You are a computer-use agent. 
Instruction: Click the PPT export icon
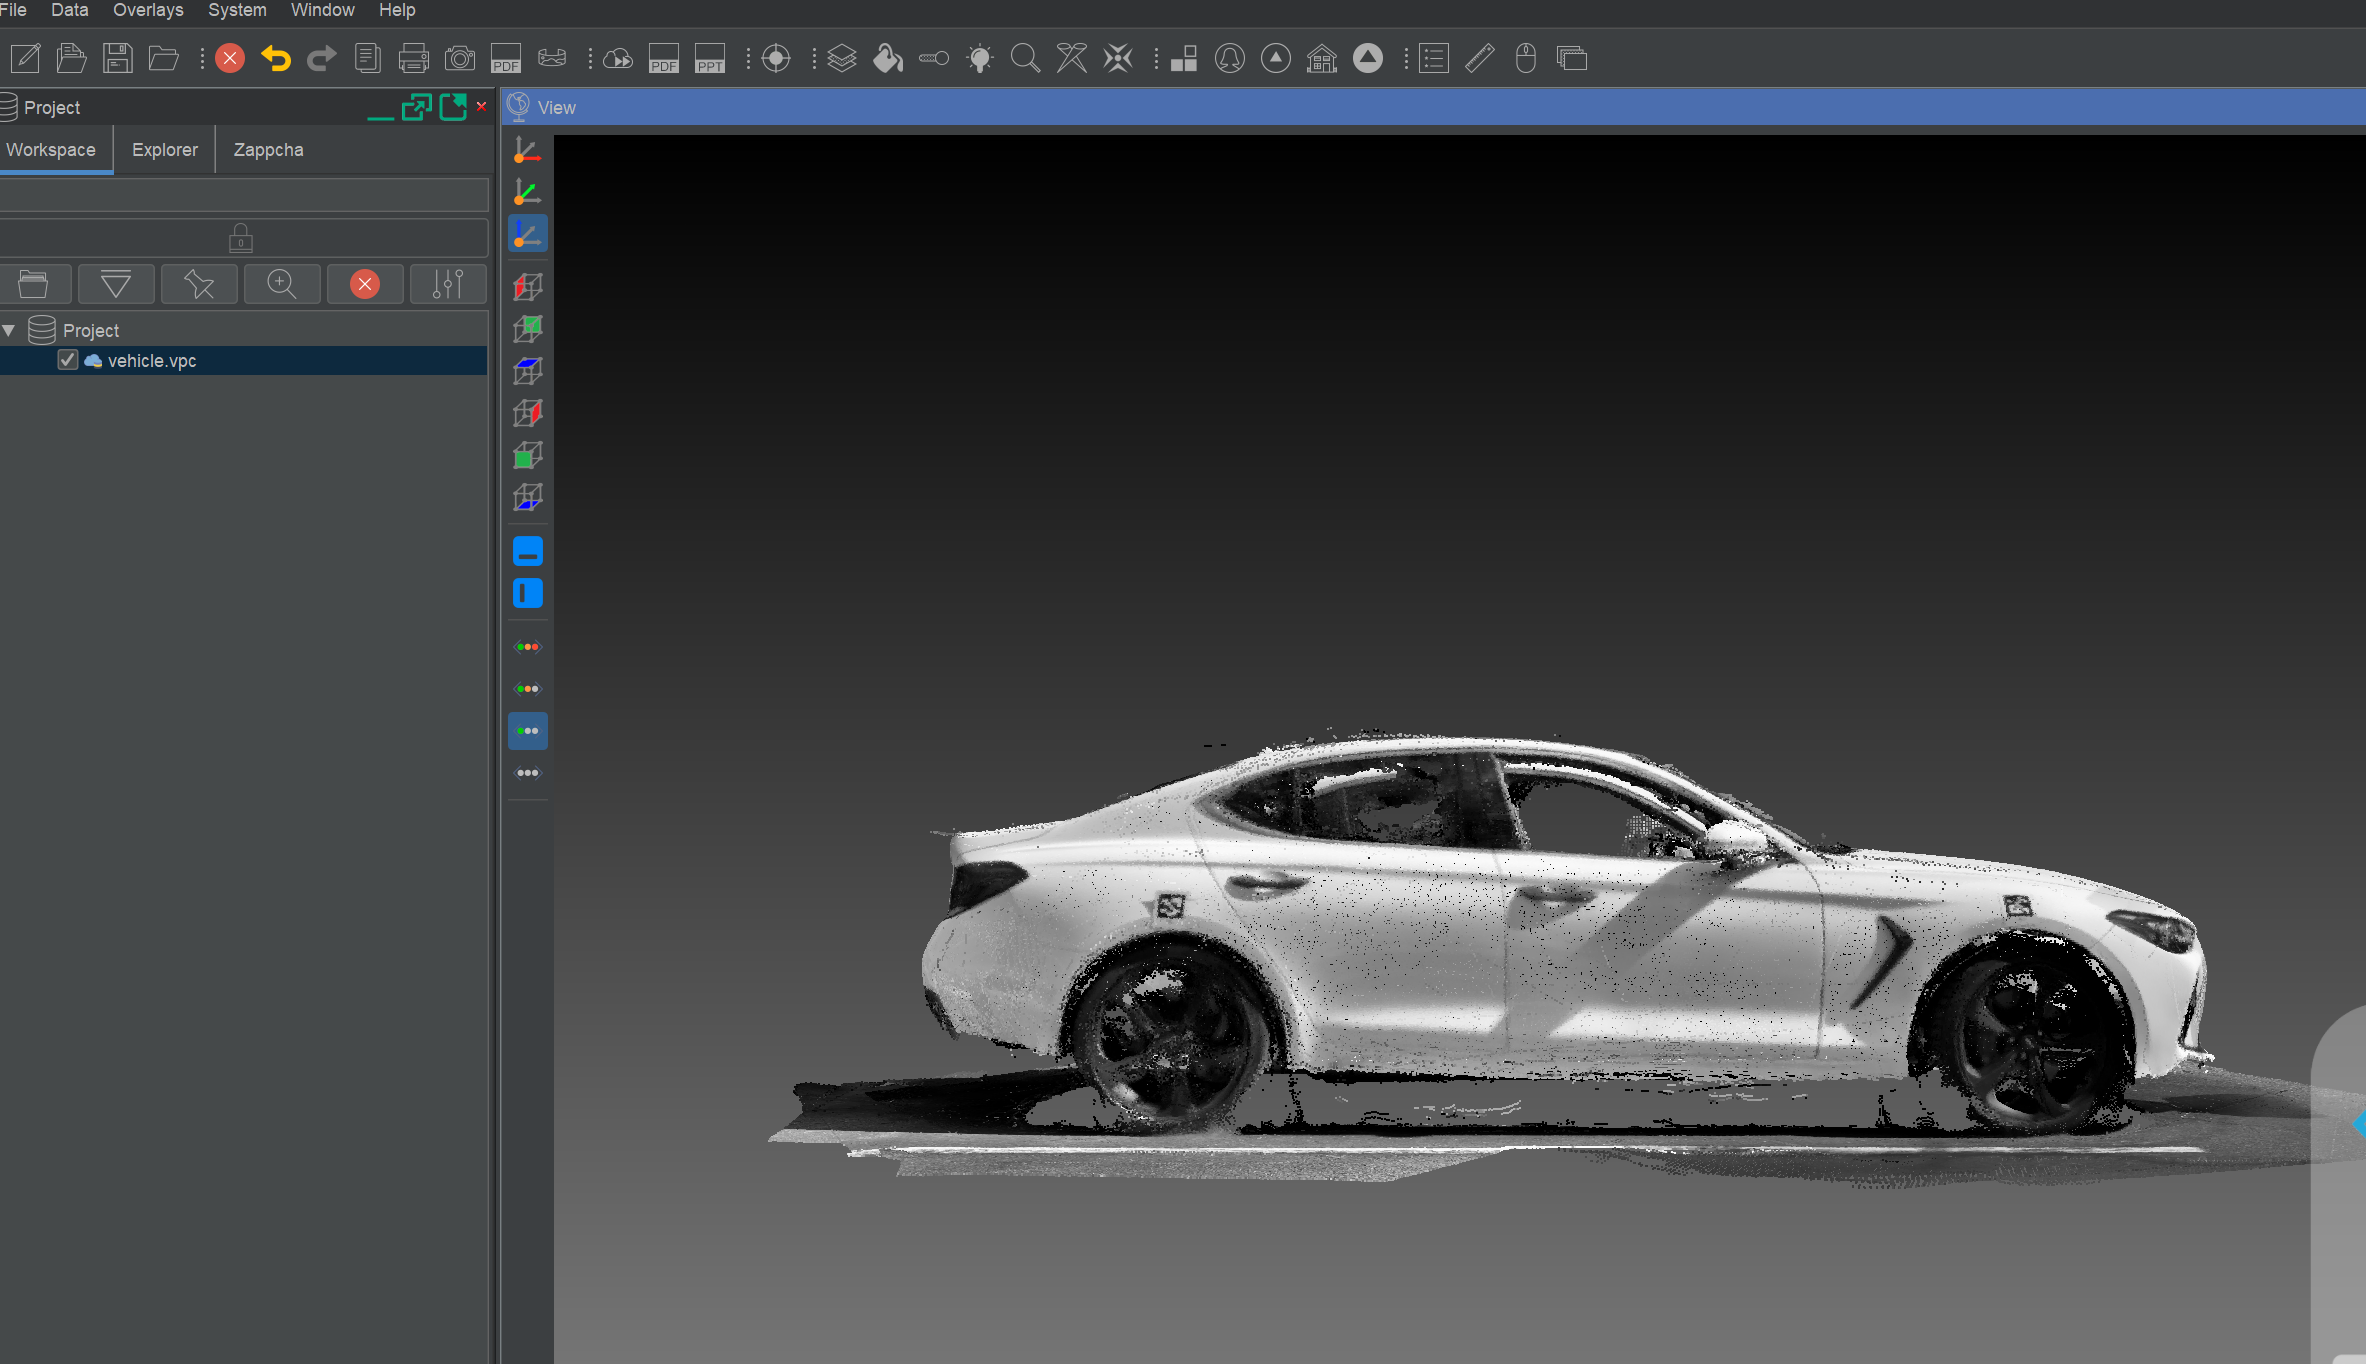[710, 59]
